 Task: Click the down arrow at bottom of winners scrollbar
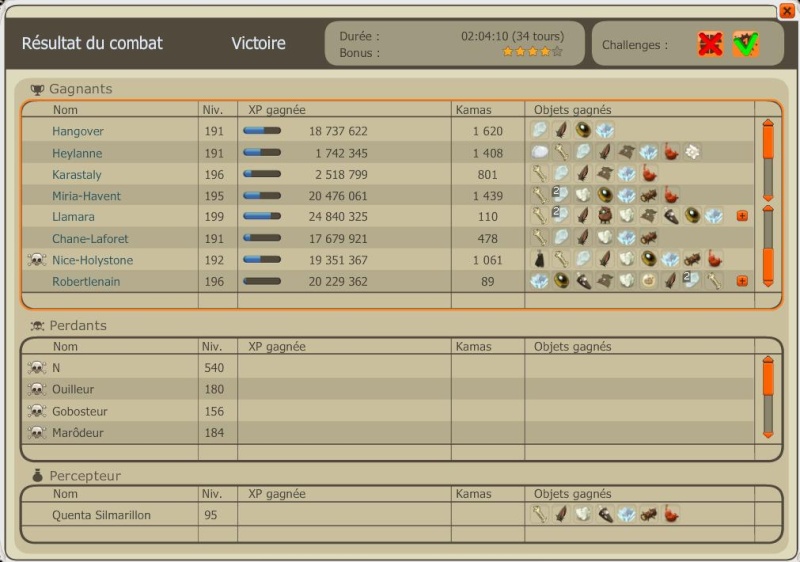coord(768,283)
